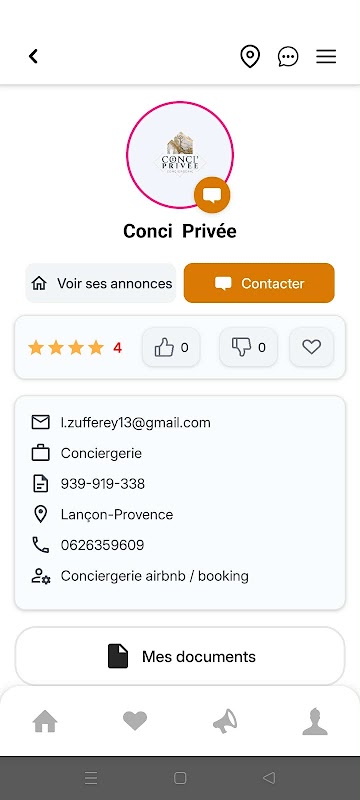Tap the Lançon-Provence location entry
360x800 pixels.
(117, 515)
